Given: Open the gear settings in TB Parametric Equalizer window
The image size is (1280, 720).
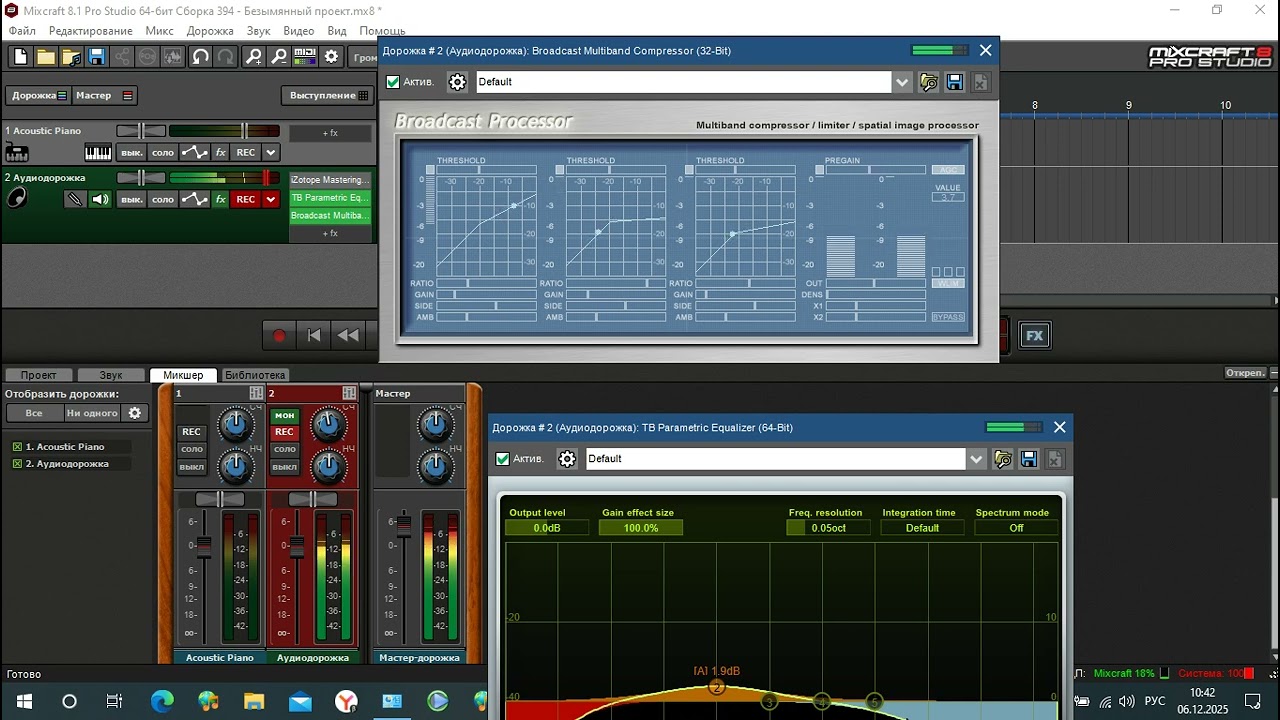Looking at the screenshot, I should coord(567,459).
